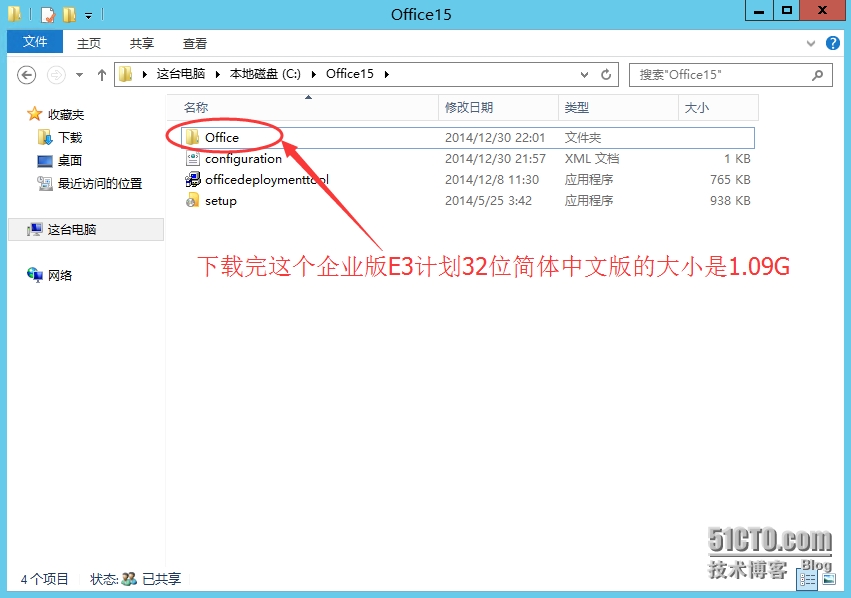This screenshot has width=851, height=598.
Task: Switch to the 查看 ribbon tab
Action: (194, 43)
